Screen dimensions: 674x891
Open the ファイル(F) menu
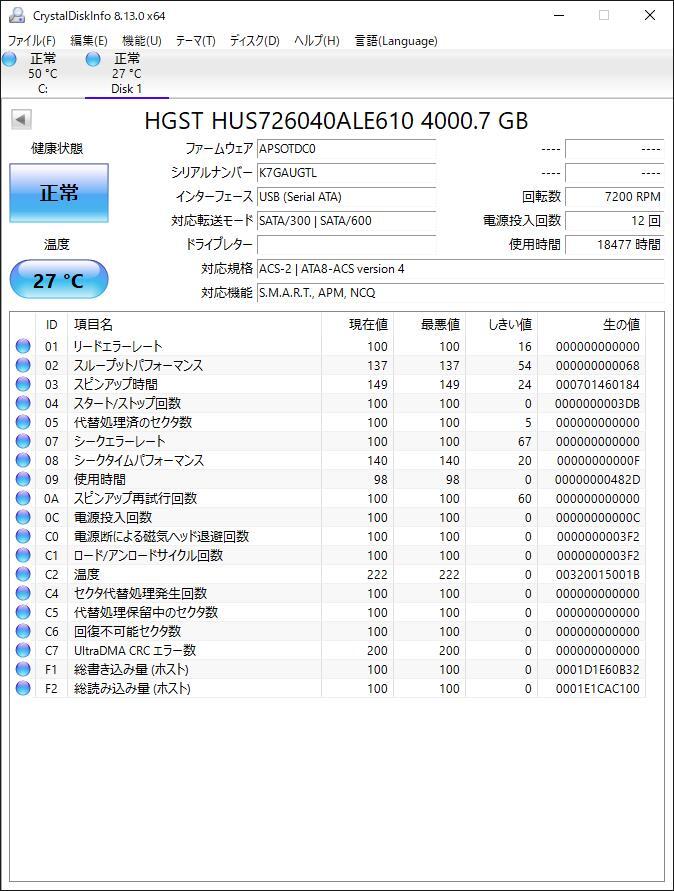32,40
